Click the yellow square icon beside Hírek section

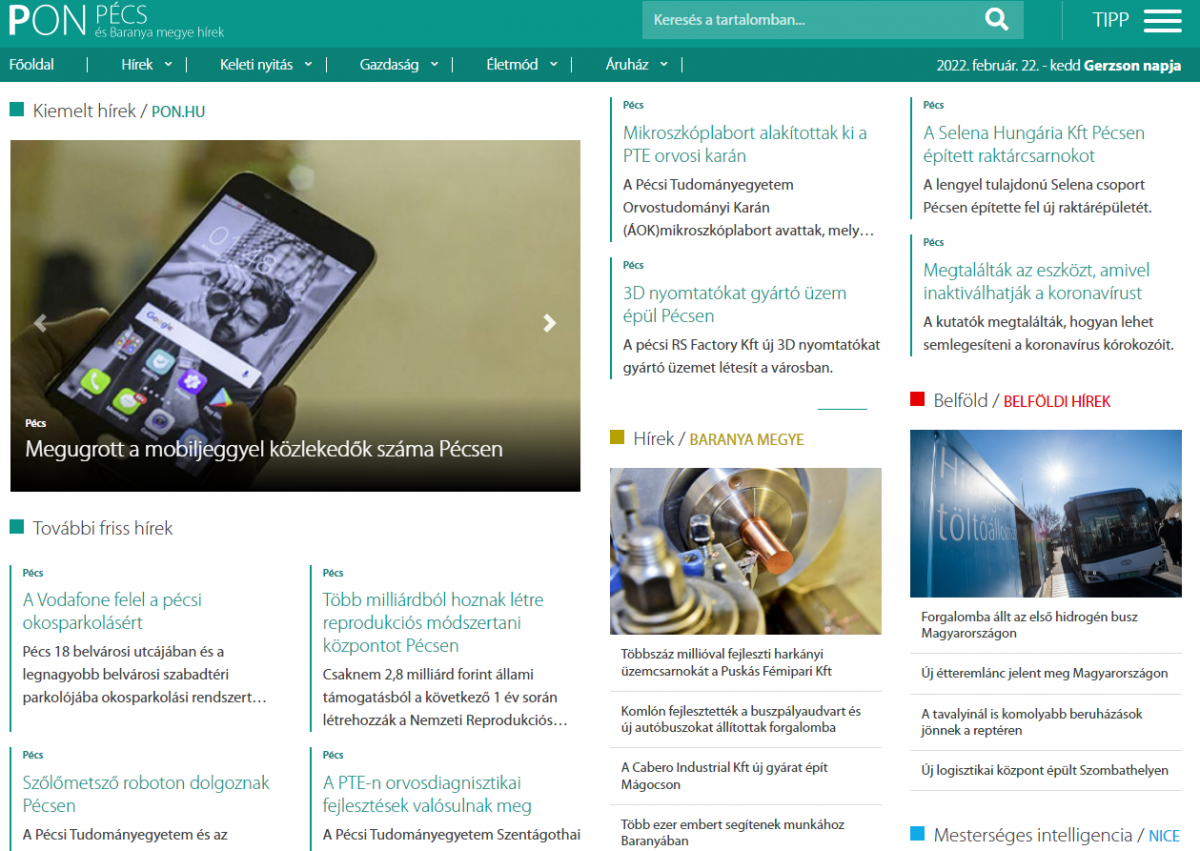(x=616, y=437)
